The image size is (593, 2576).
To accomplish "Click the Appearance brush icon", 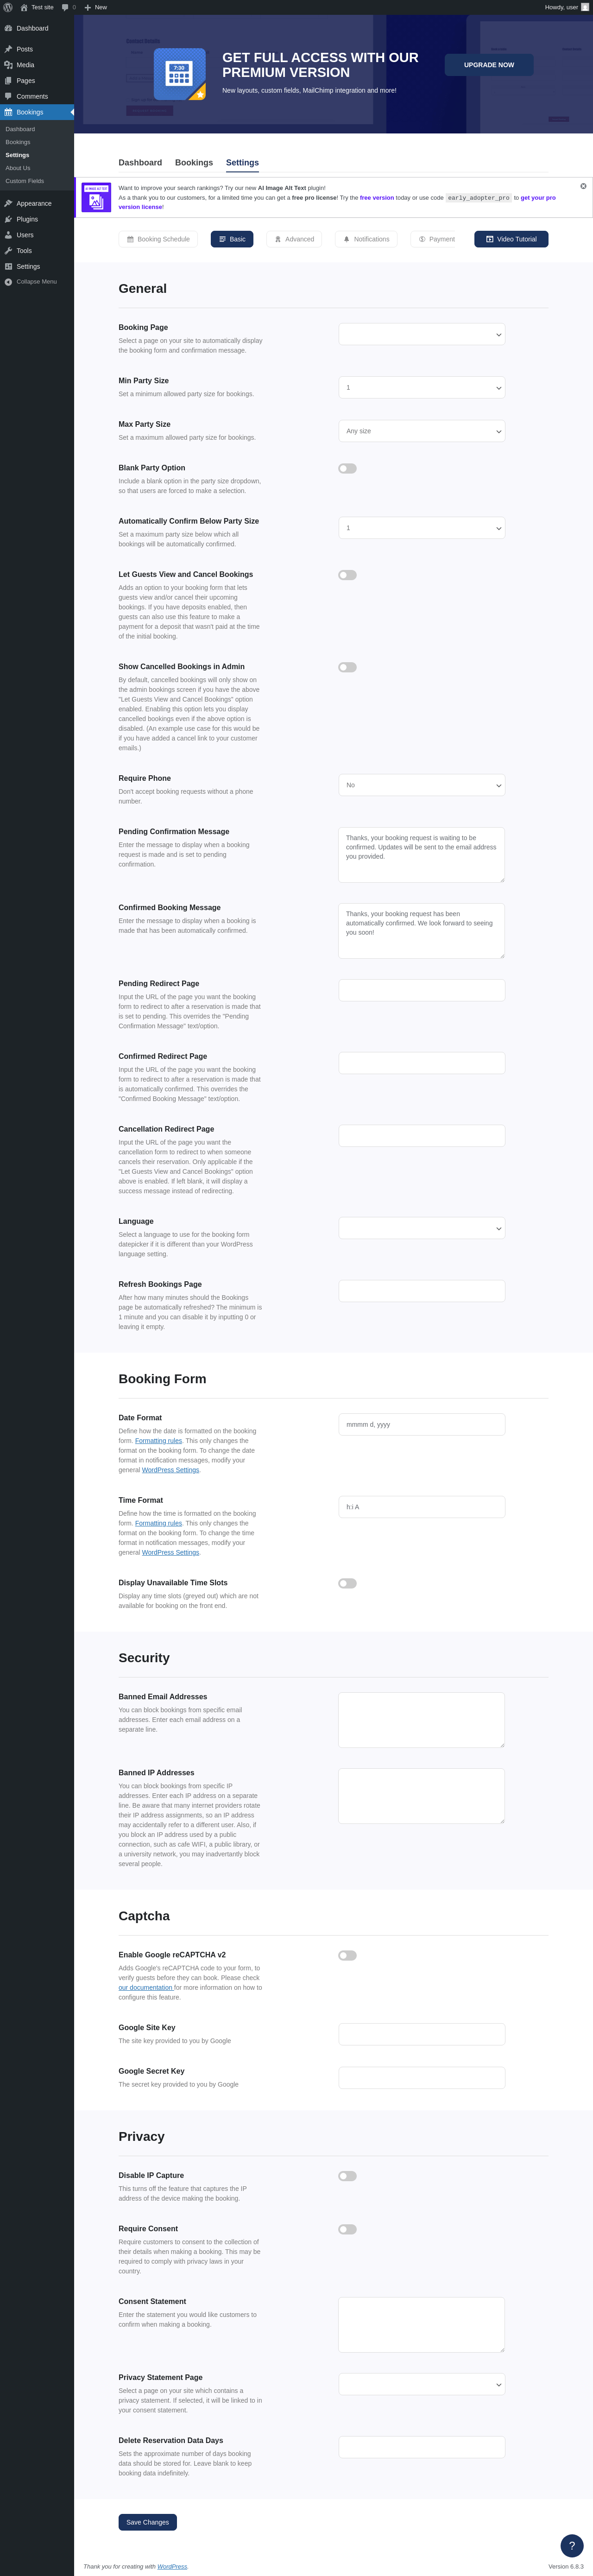I will (9, 203).
